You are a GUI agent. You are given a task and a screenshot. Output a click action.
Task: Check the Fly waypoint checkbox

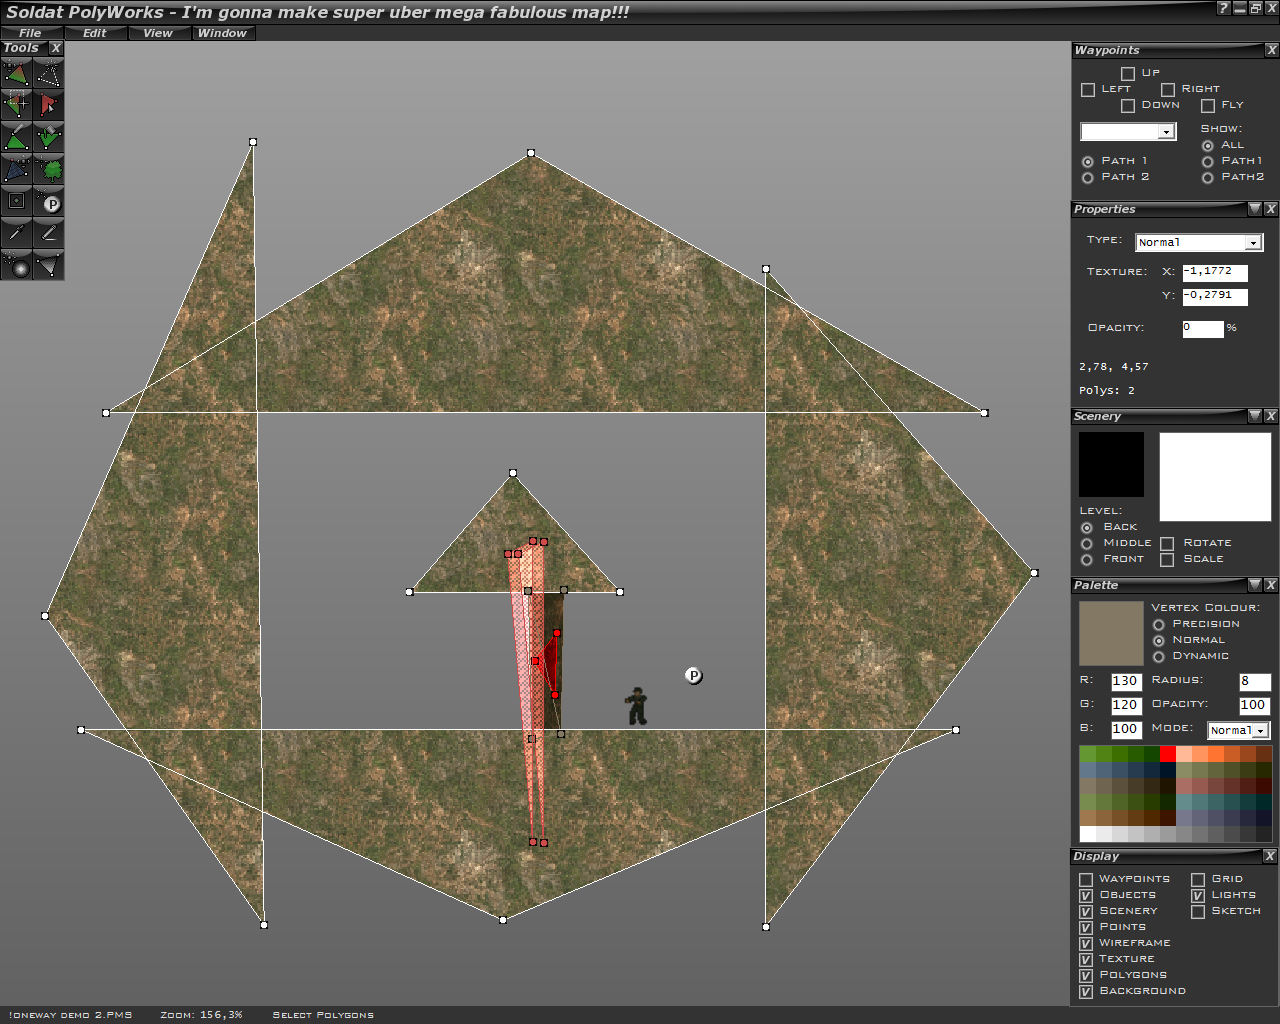tap(1208, 106)
